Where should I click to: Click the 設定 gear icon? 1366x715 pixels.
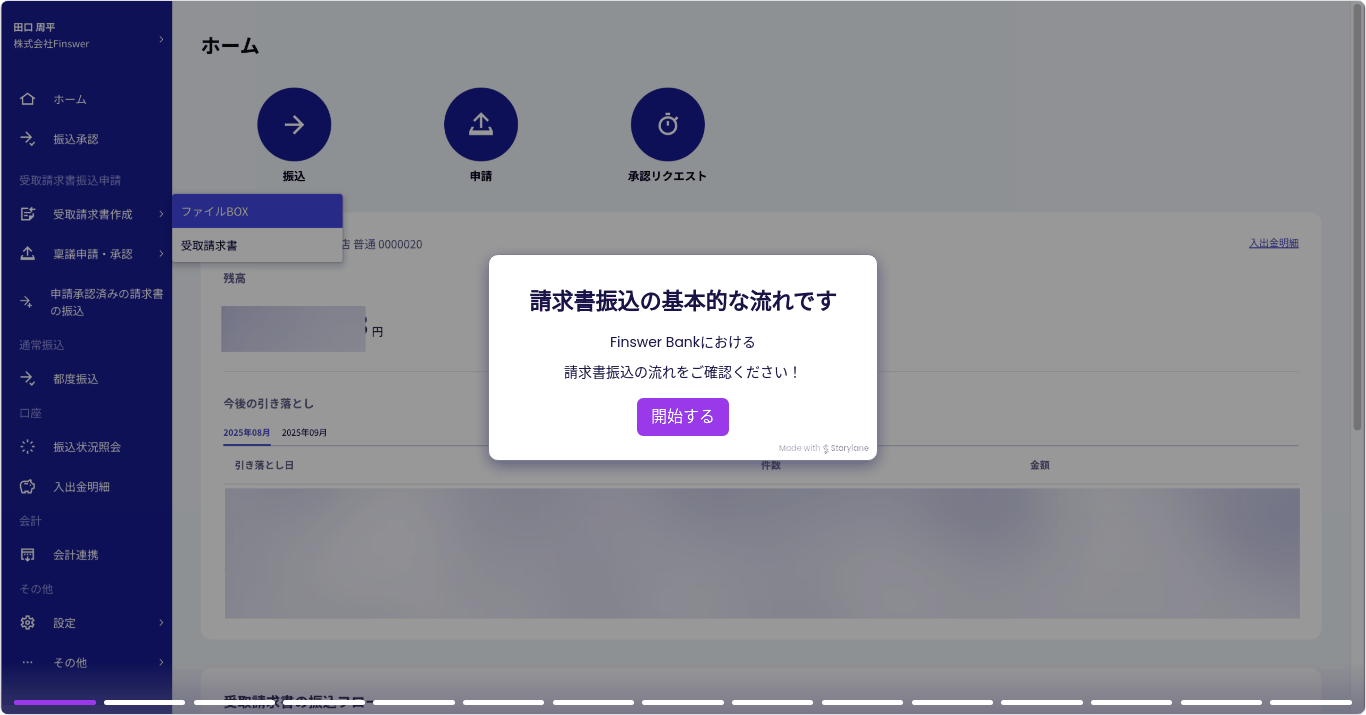28,623
